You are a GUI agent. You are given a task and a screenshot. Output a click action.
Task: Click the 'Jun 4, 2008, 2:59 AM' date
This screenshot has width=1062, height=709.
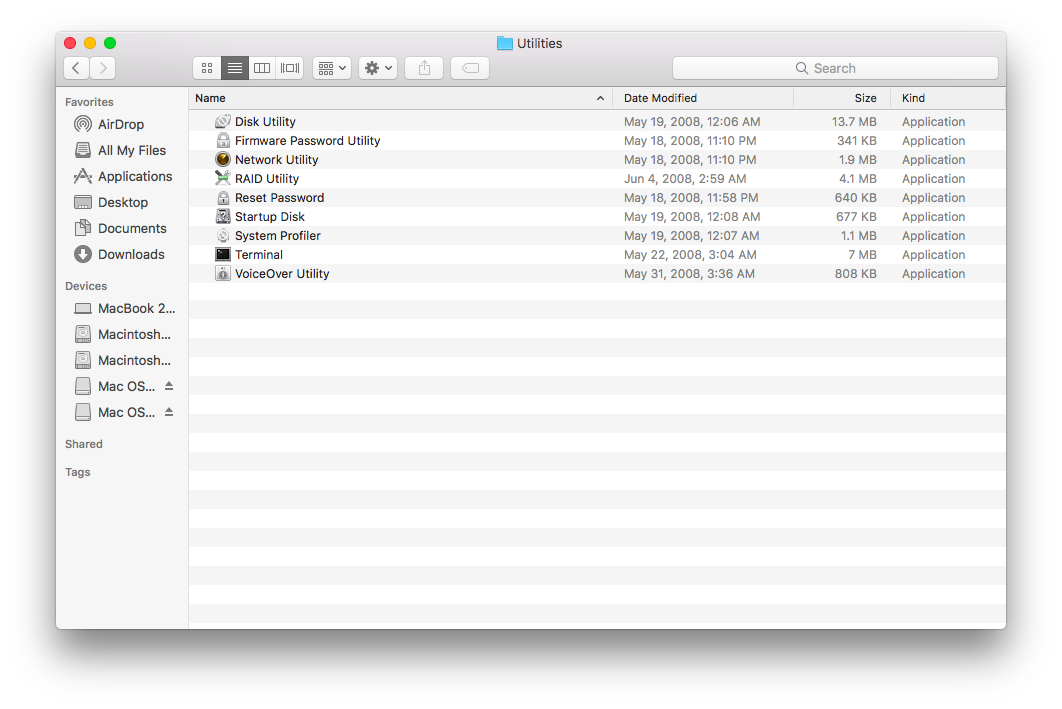(x=685, y=178)
